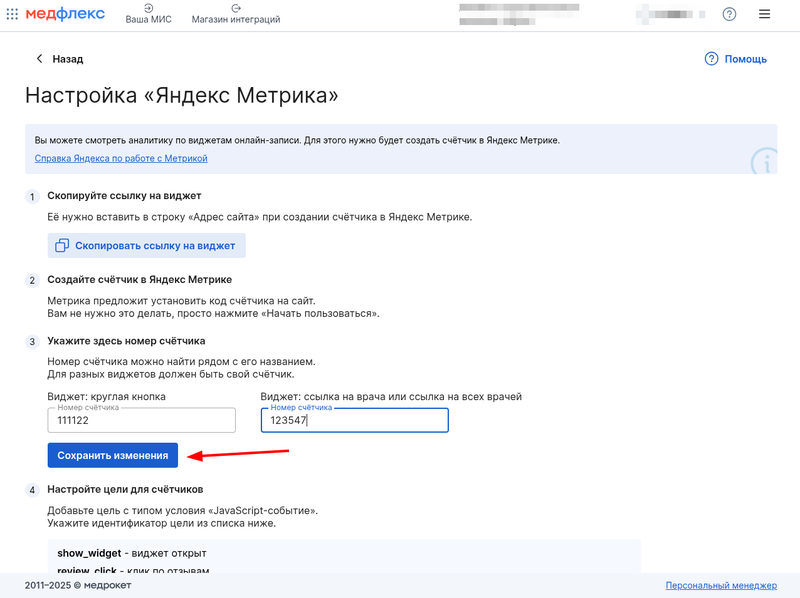Click step title Создайте счётчик в Яндекс Метрике

pyautogui.click(x=140, y=280)
